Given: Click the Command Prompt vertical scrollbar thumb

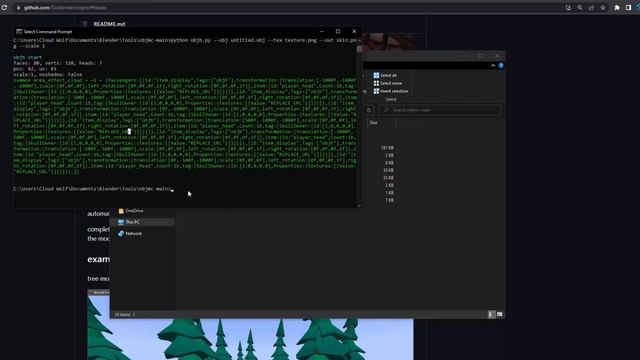Looking at the screenshot, I should coord(359,49).
